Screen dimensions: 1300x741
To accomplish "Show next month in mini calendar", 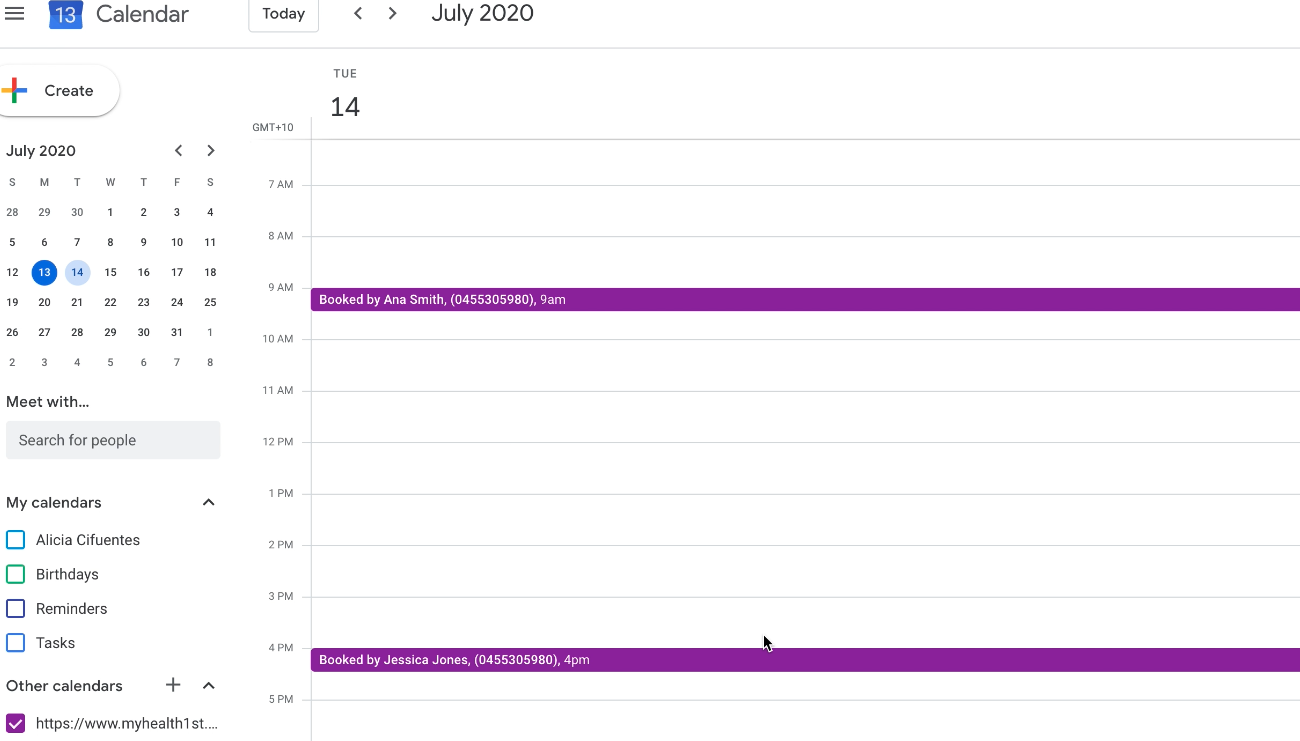I will click(x=211, y=151).
